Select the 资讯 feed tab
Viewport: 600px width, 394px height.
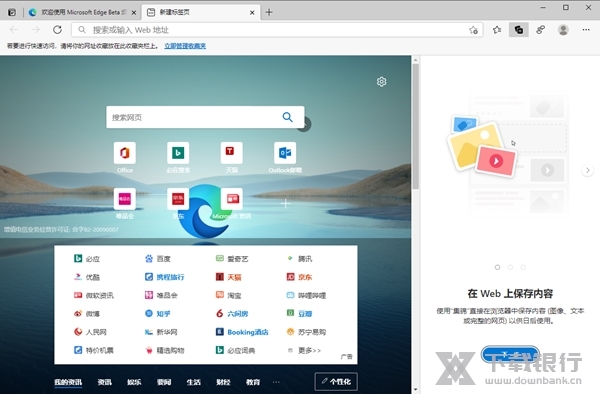(104, 382)
